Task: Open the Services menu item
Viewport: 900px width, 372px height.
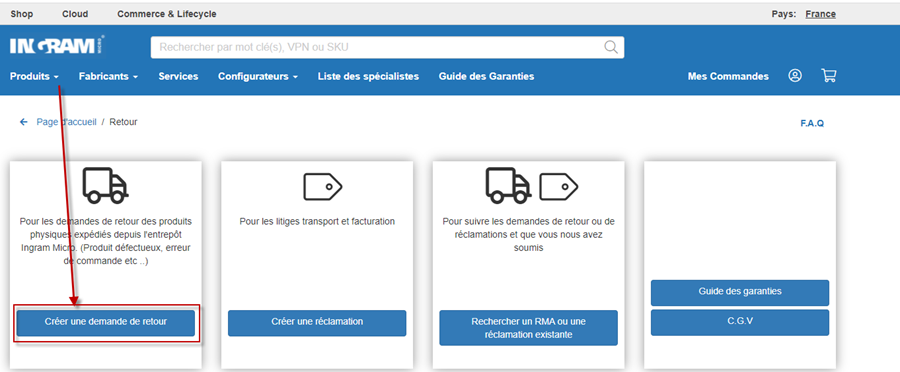Action: pos(179,76)
